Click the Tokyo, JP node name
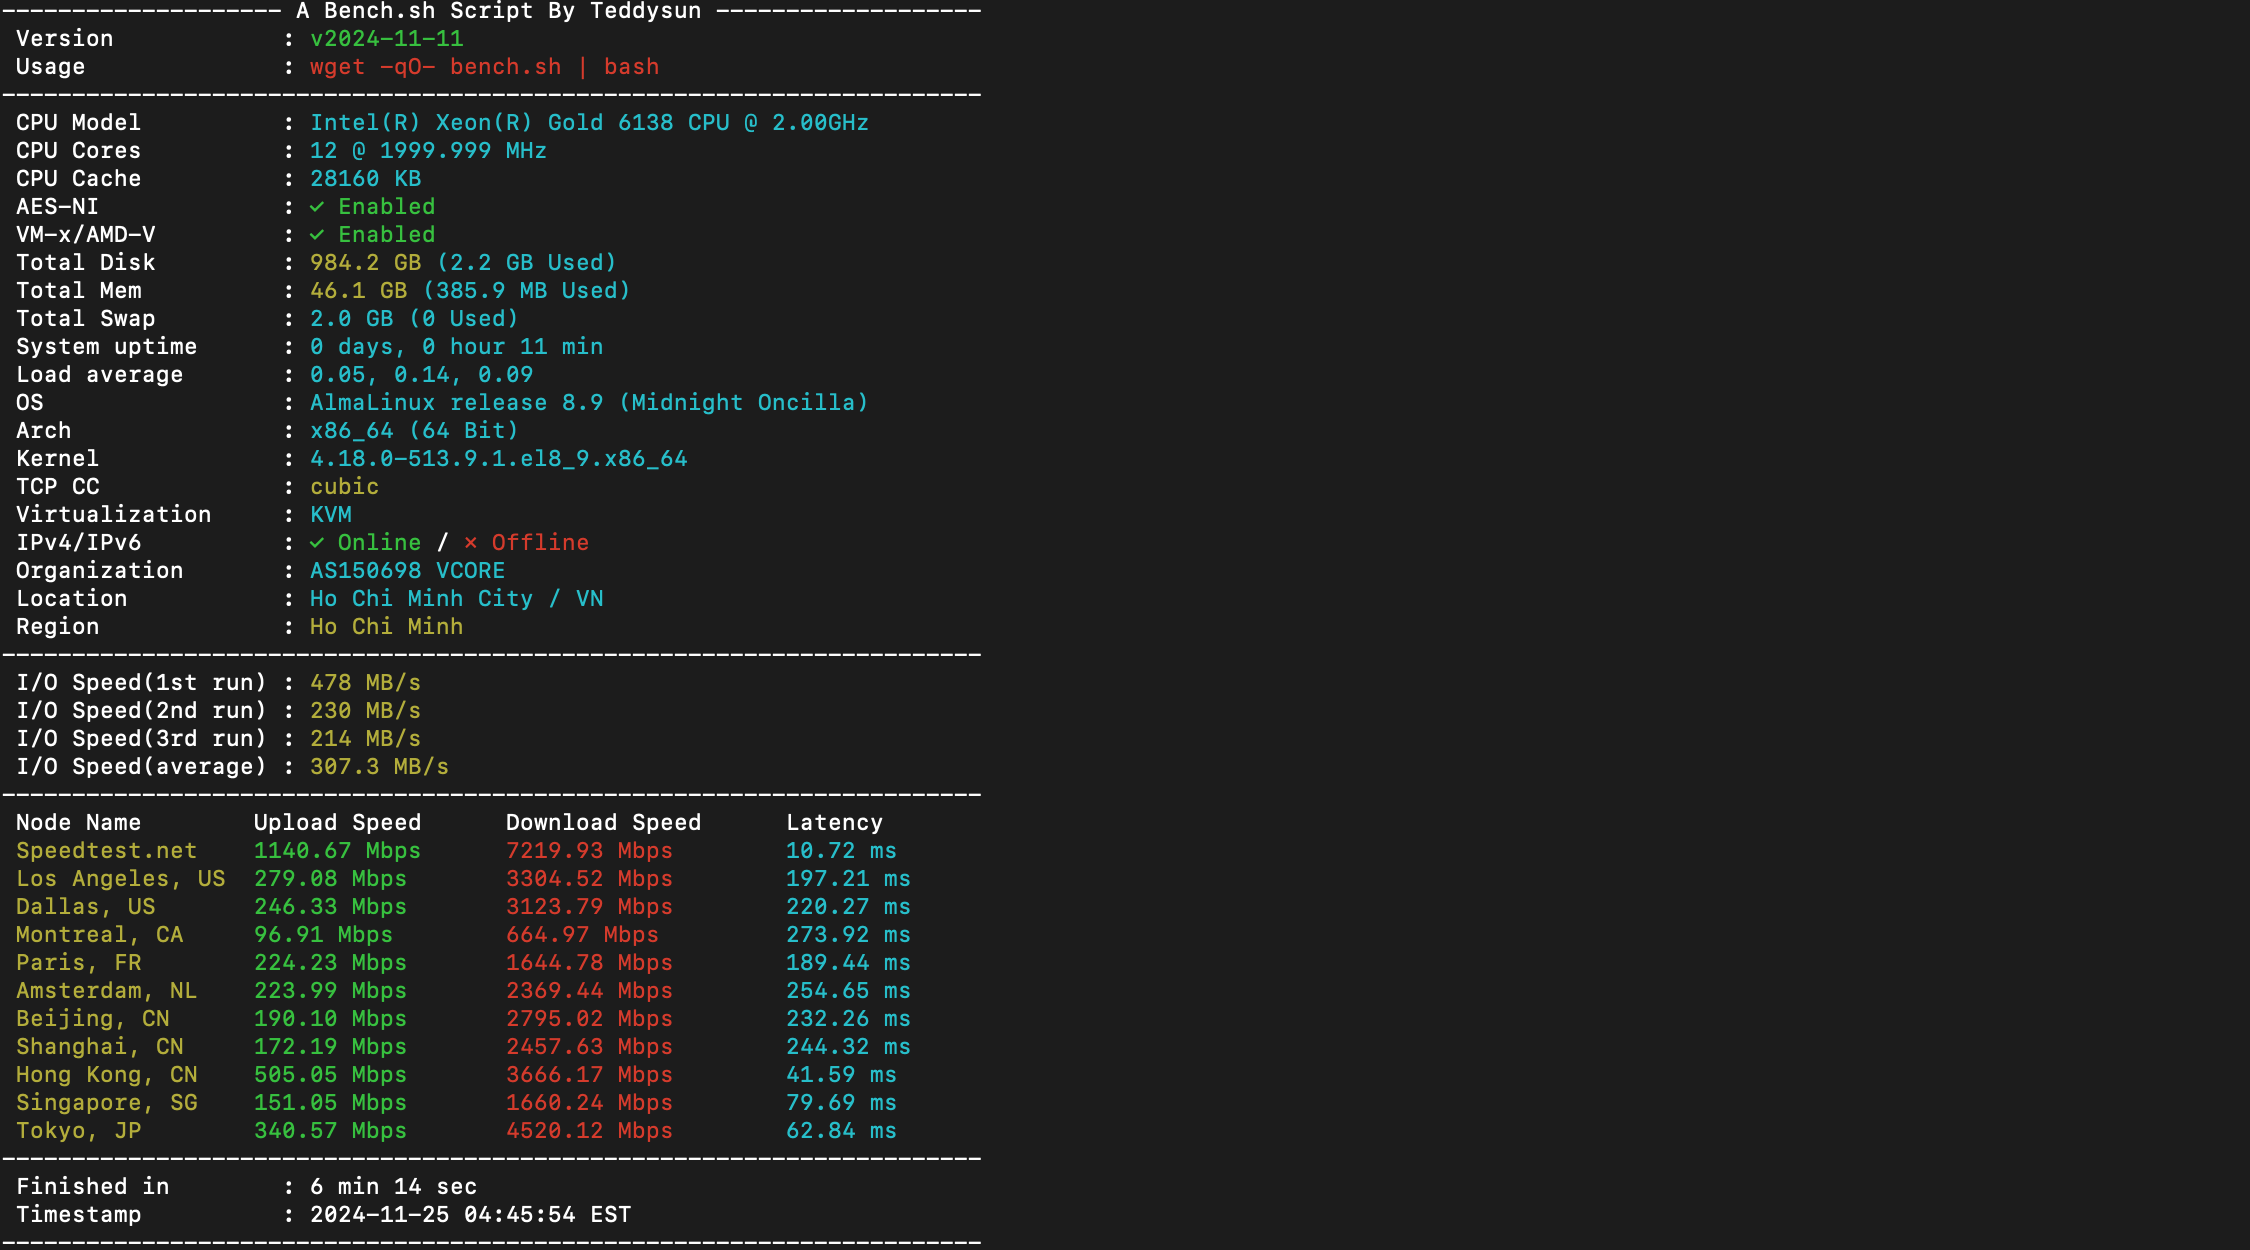Screen dimensions: 2250x1250 (78, 1130)
